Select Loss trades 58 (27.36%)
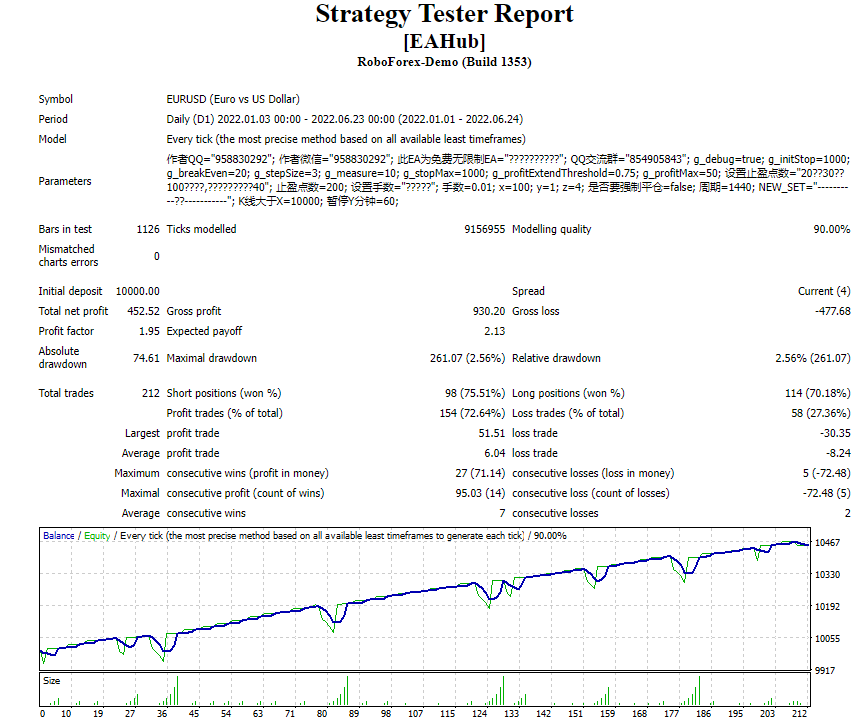Screen dimensions: 862x724 click(821, 413)
